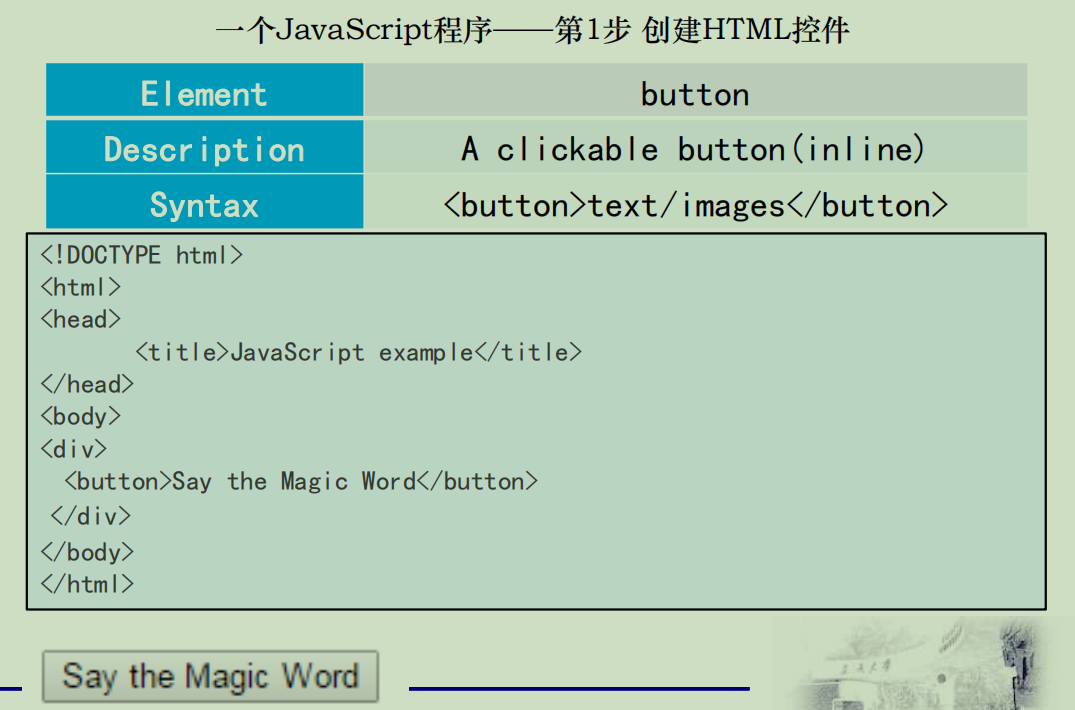Click the <button>Say the Magic Word</button> code line

pos(301,482)
